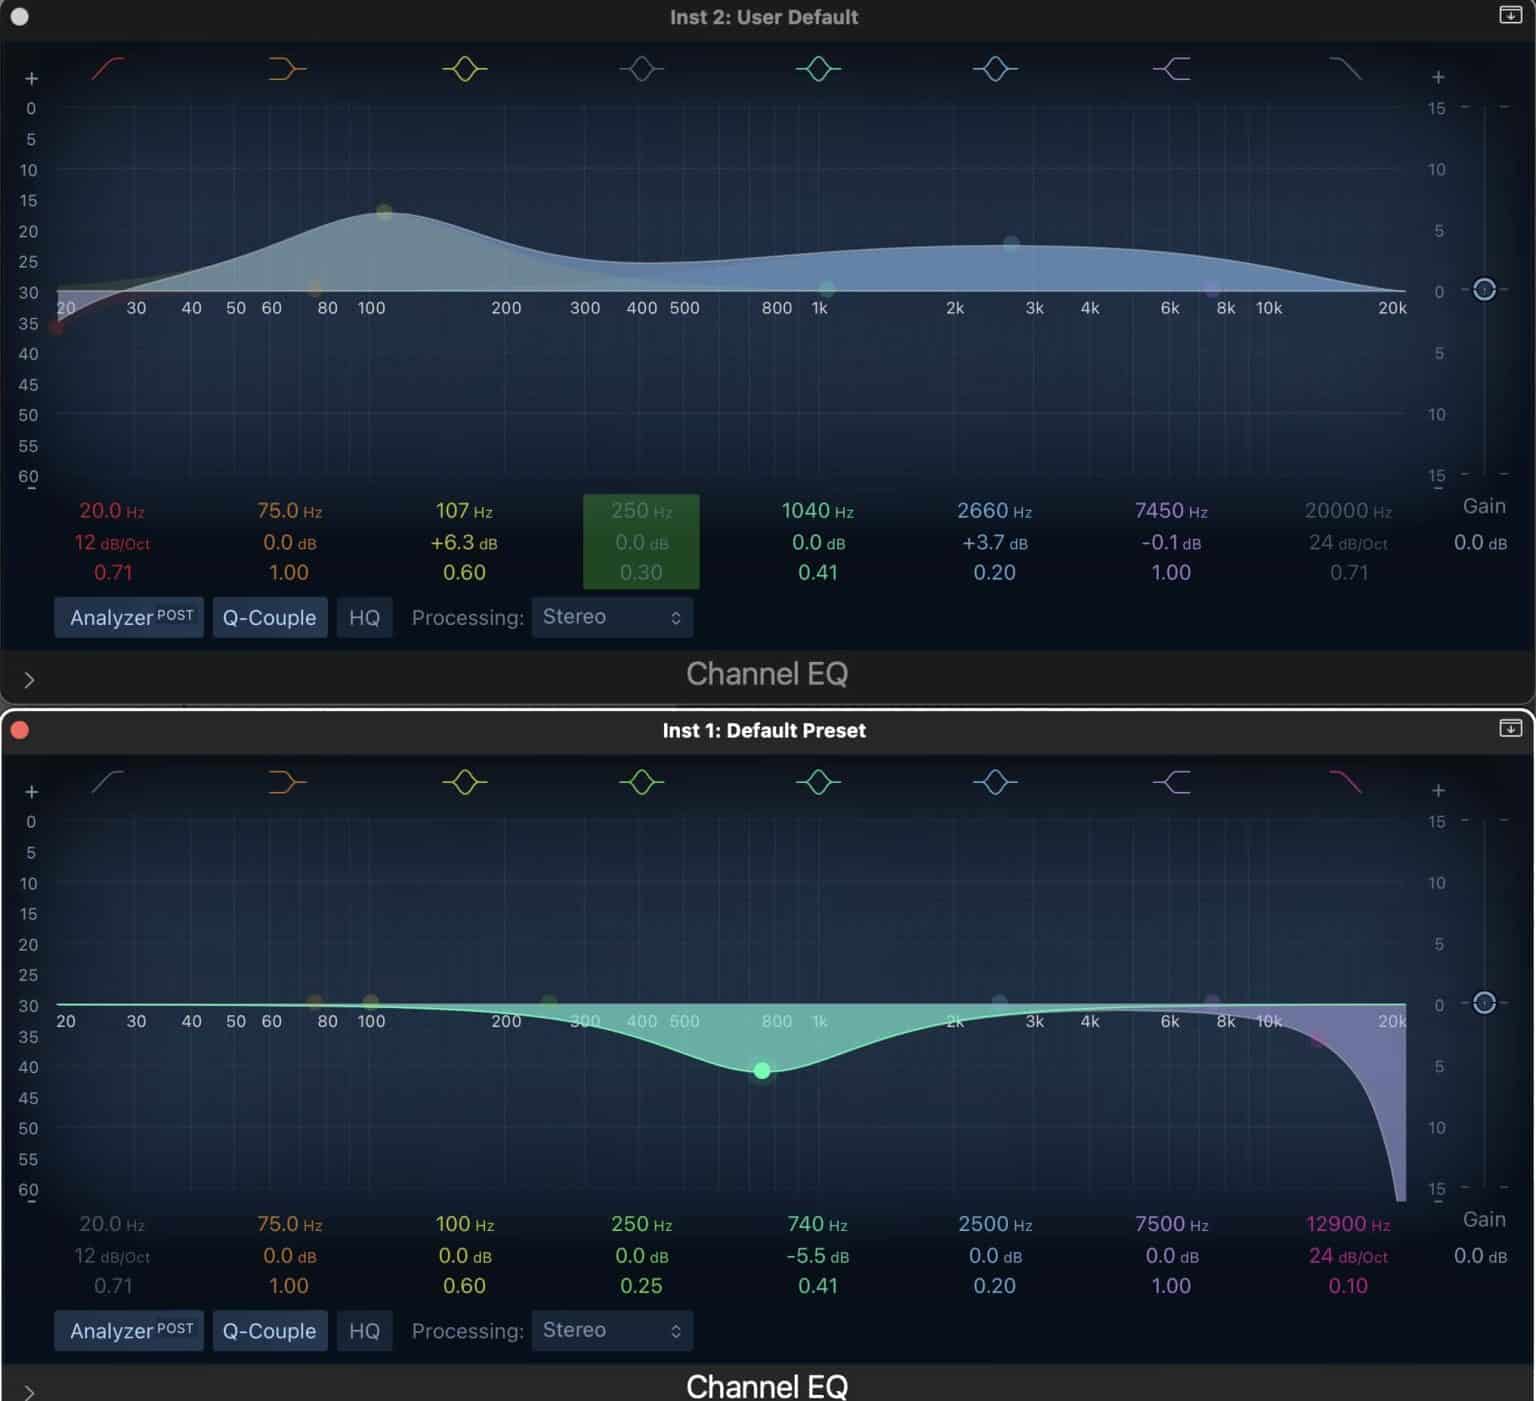Screen dimensions: 1536x1401
Task: Select the orange low shelf band icon
Action: point(287,68)
